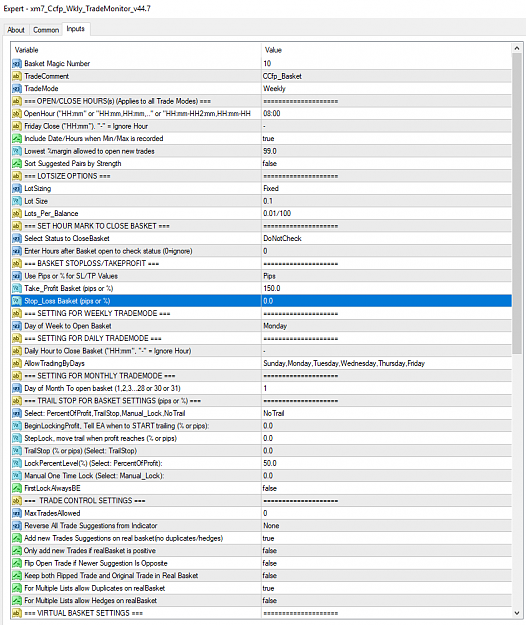Switch to the About tab
The image size is (526, 625).
pos(16,30)
